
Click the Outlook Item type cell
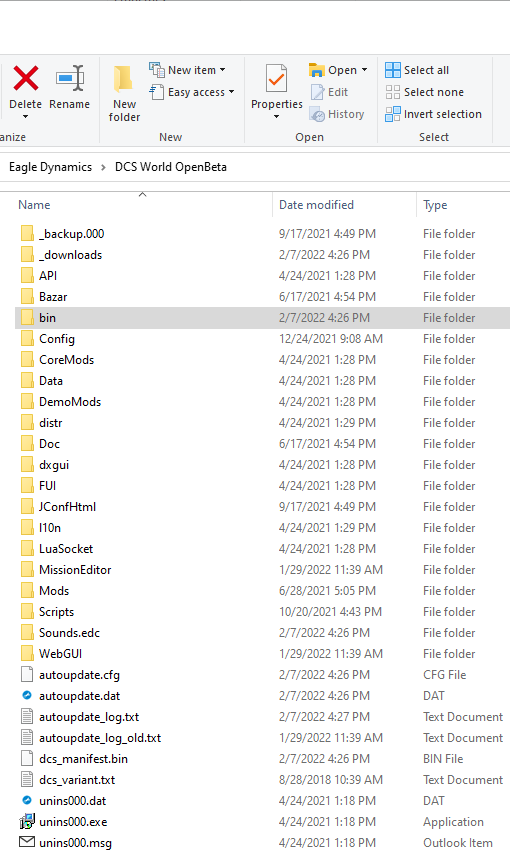(x=458, y=843)
